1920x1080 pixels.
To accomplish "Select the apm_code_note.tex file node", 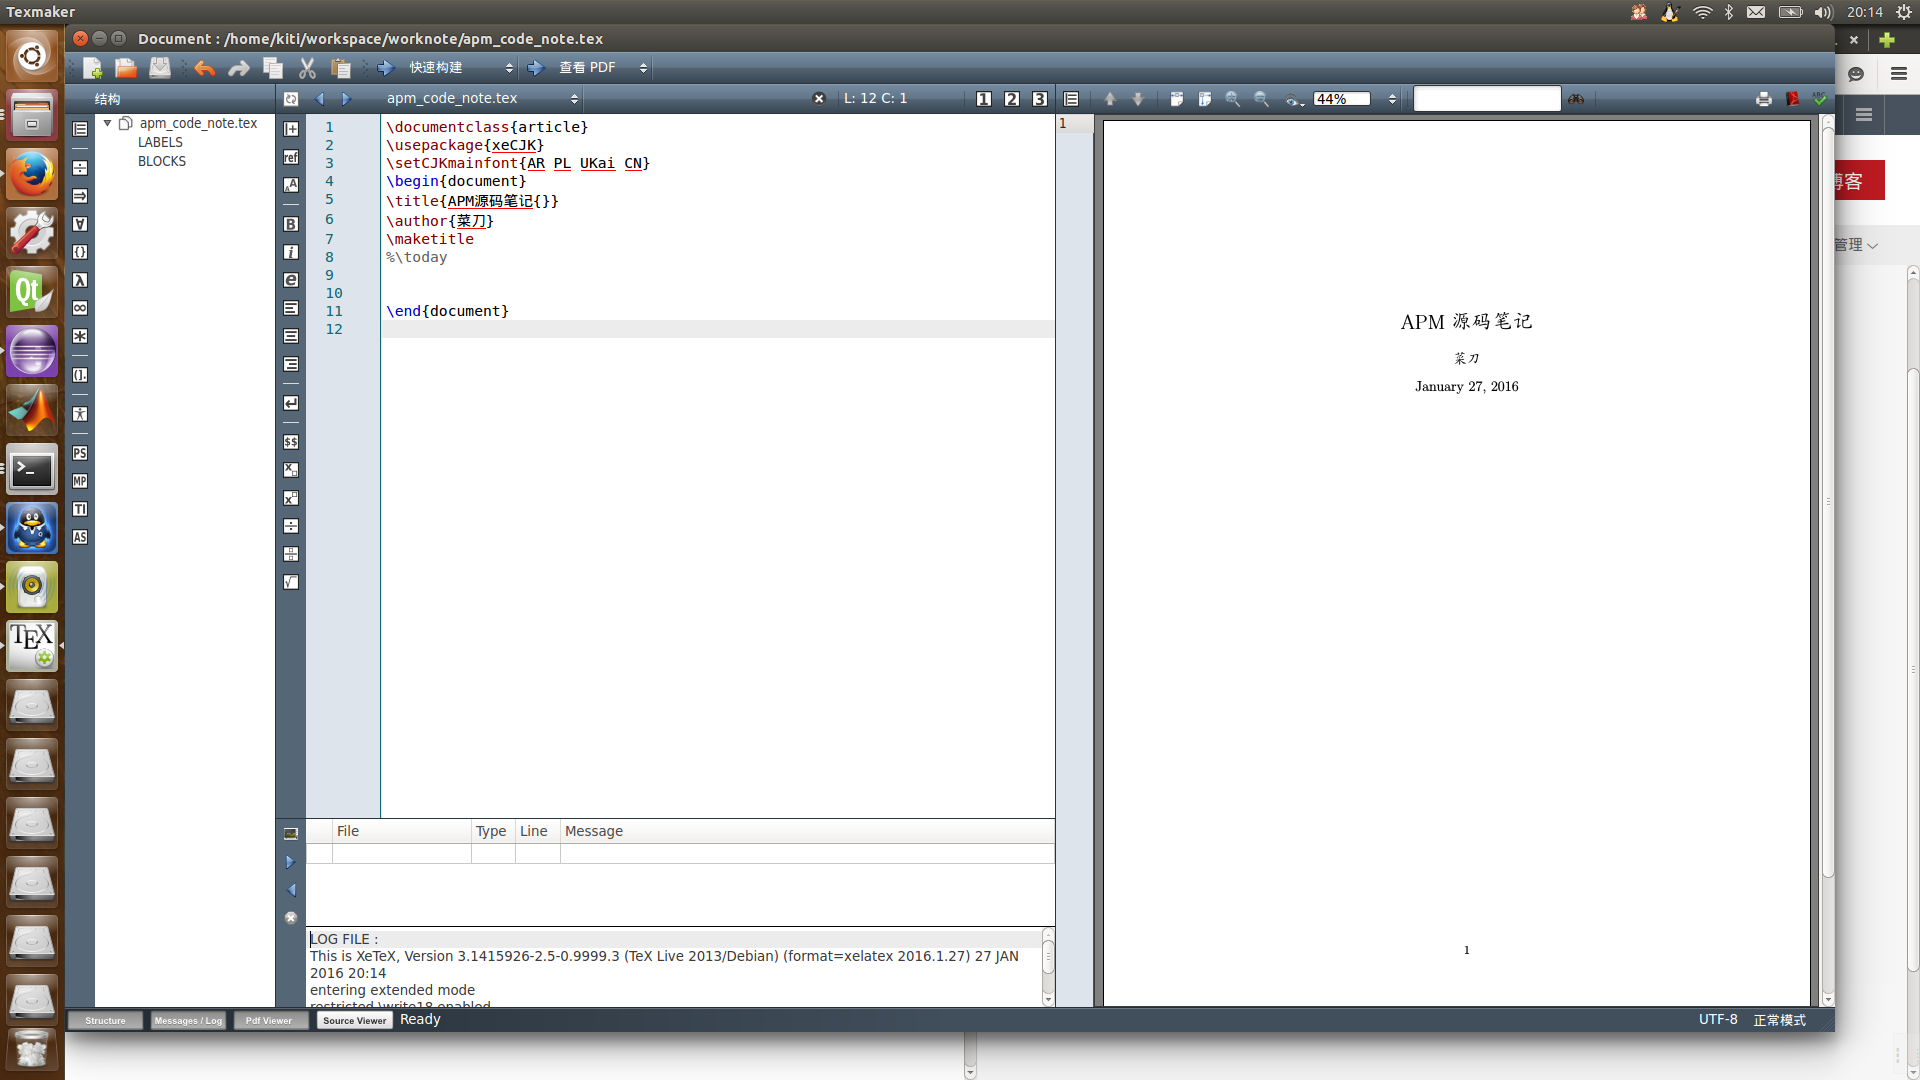I will 195,121.
